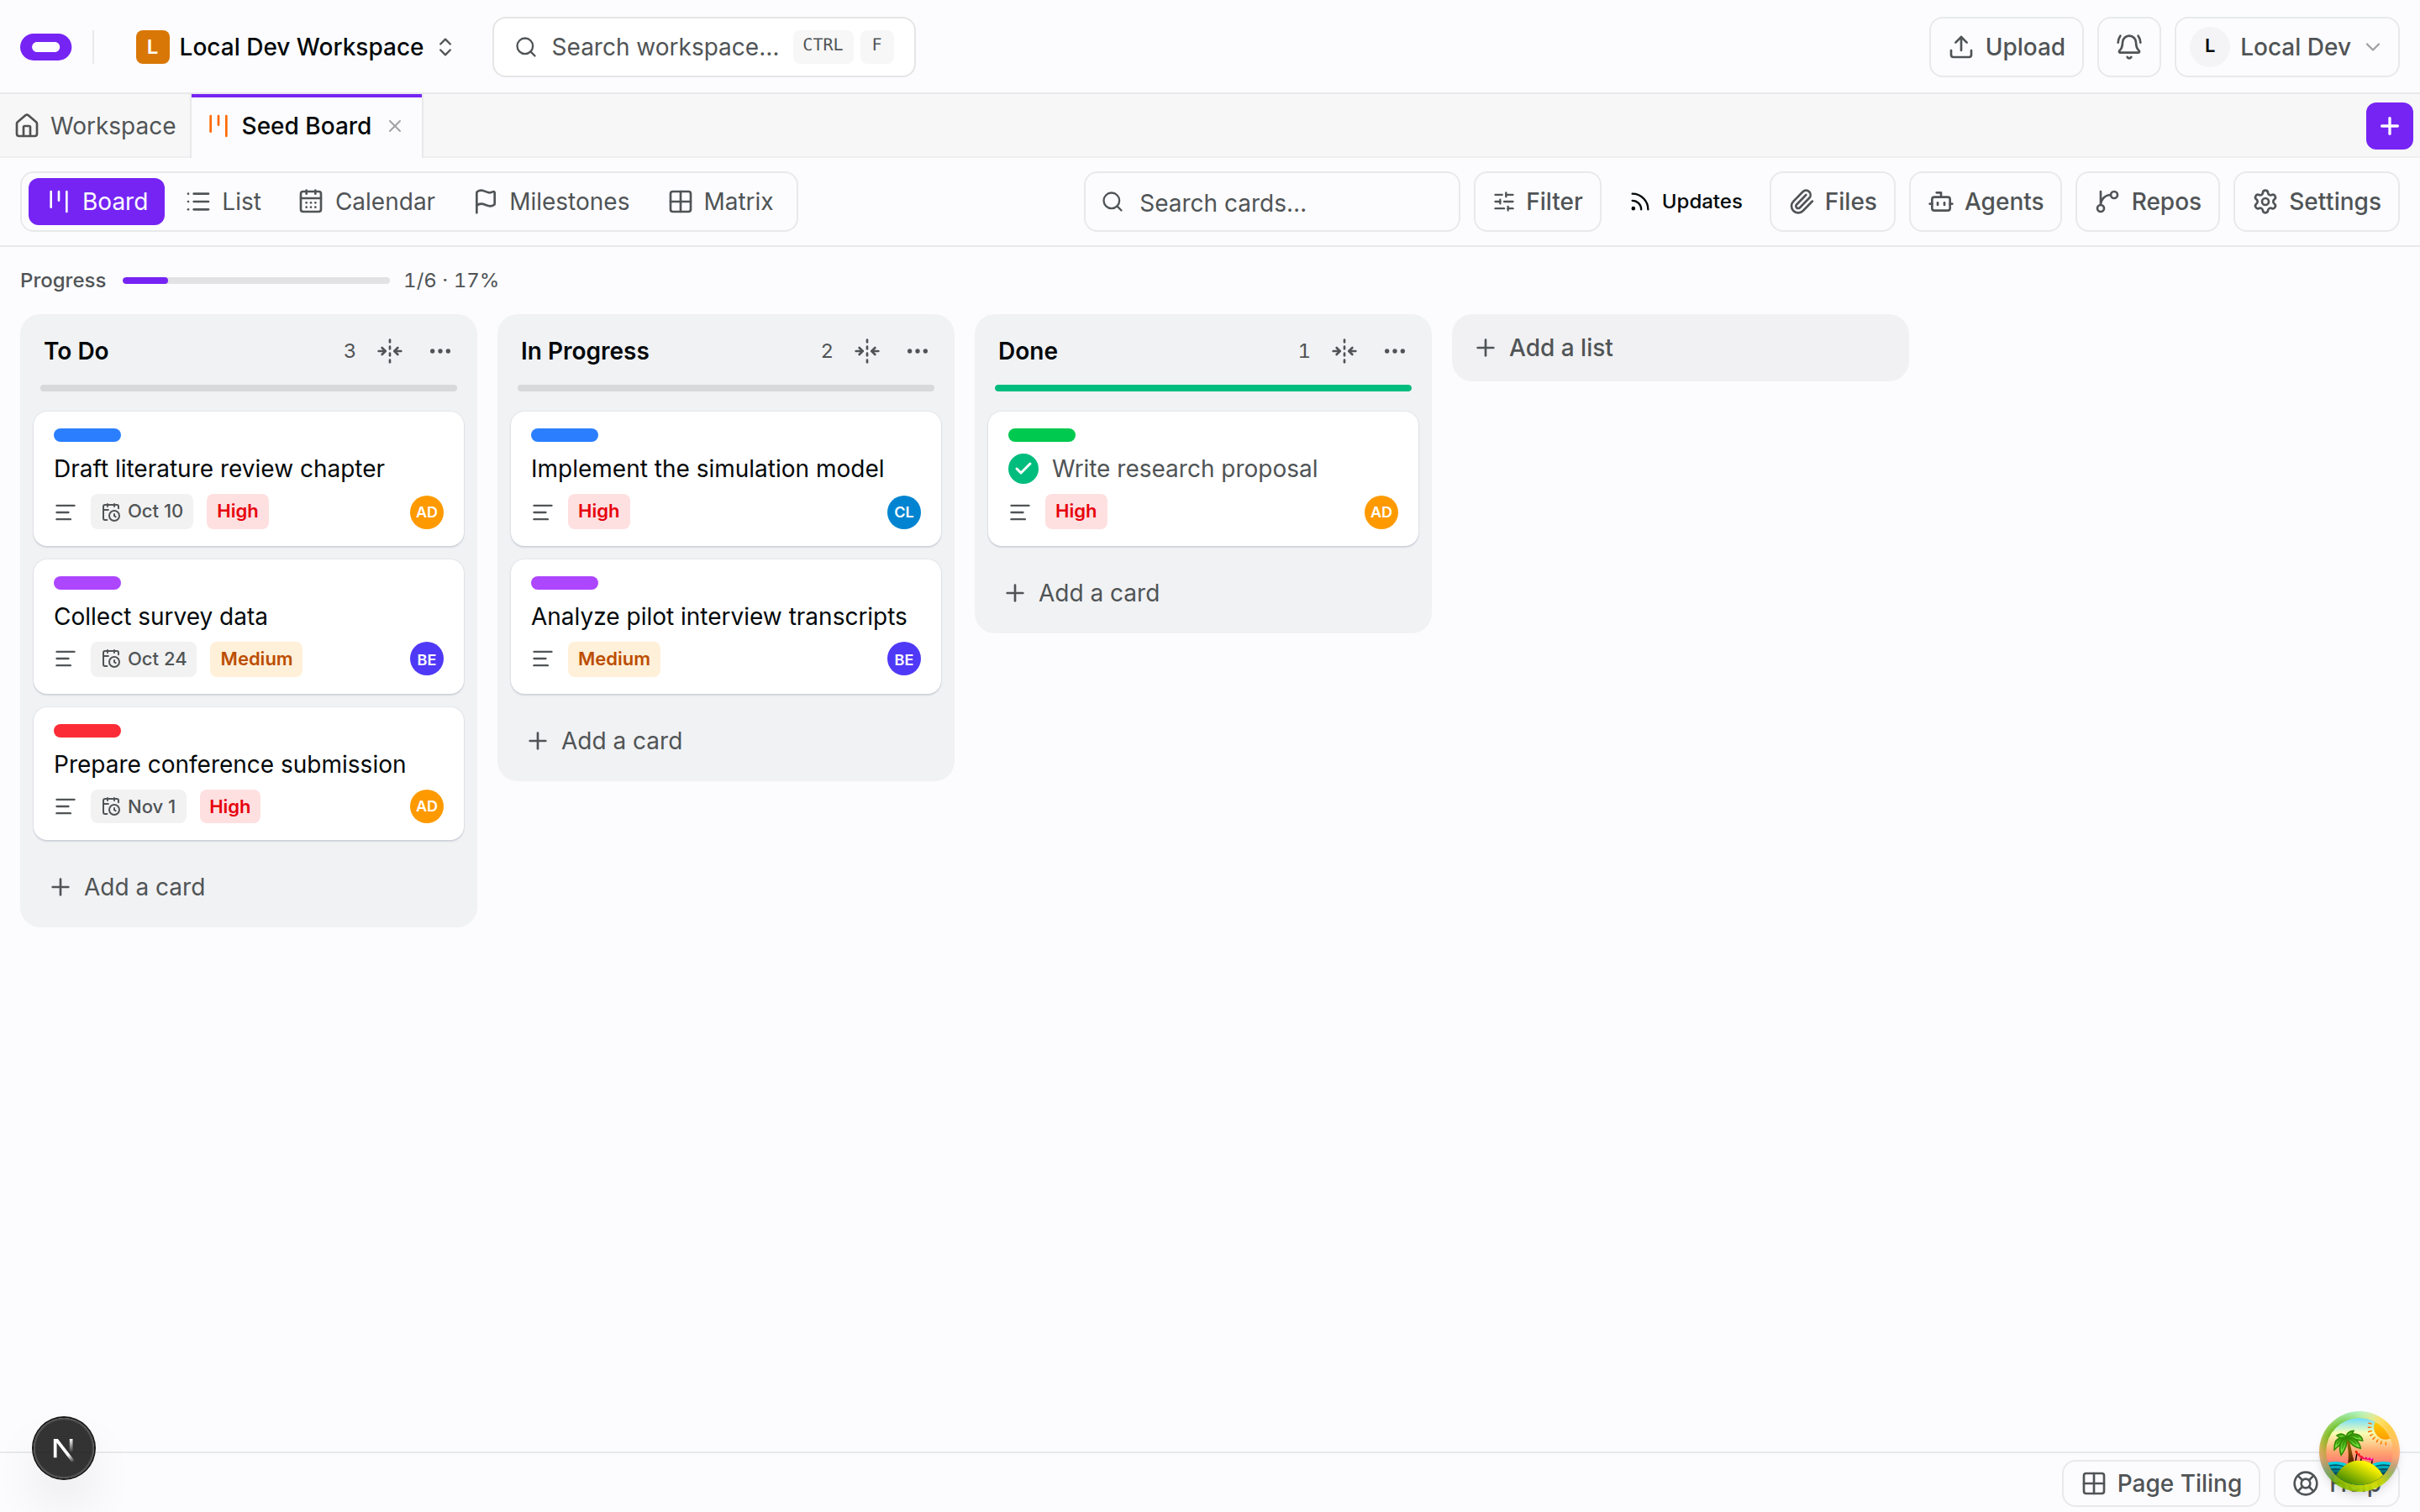Open the Milestones view
Image resolution: width=2420 pixels, height=1512 pixels.
[x=552, y=202]
